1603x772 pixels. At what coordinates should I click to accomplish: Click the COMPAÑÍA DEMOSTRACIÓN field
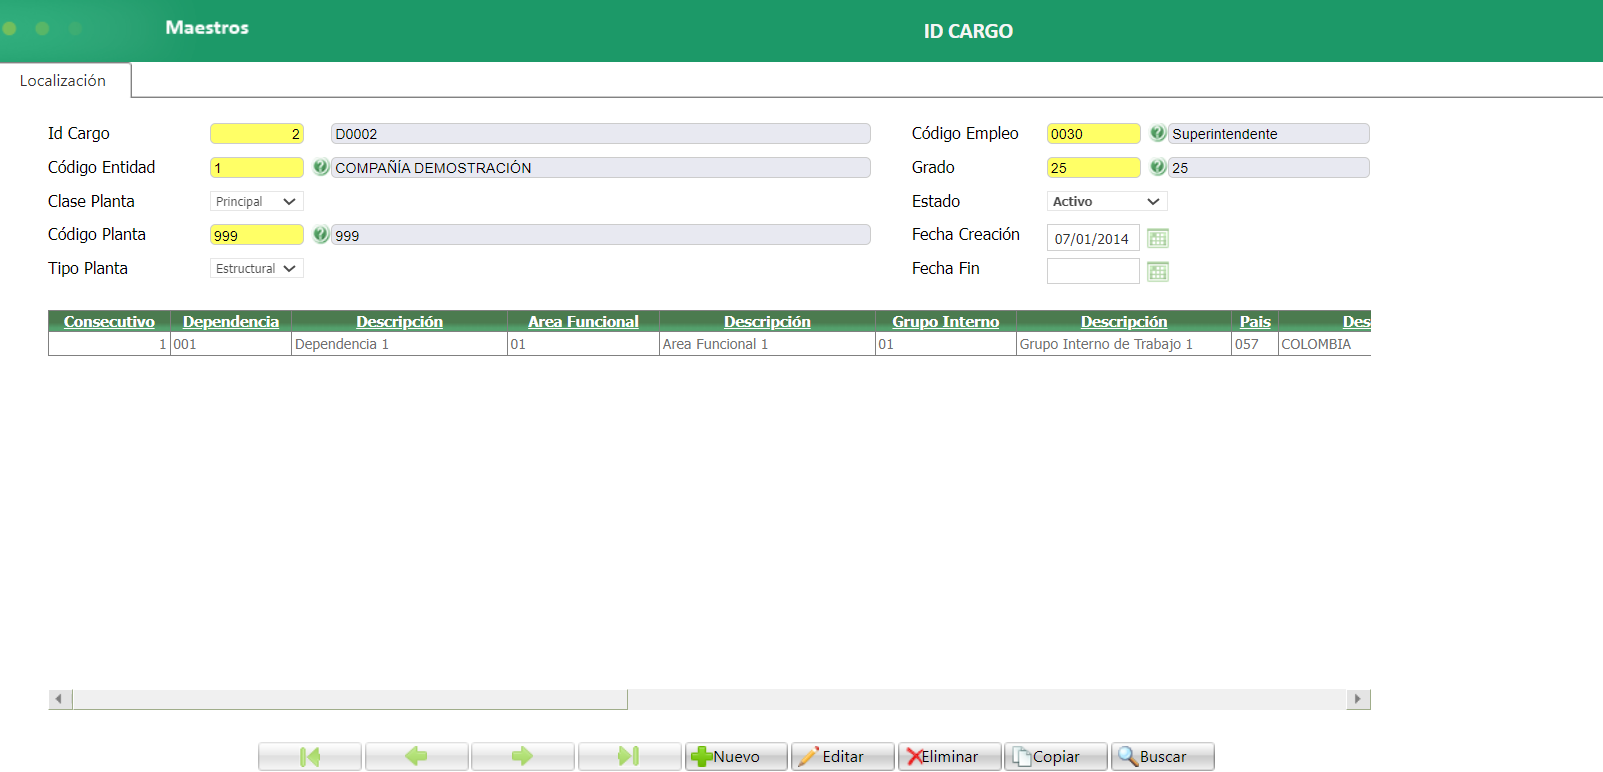pos(600,167)
